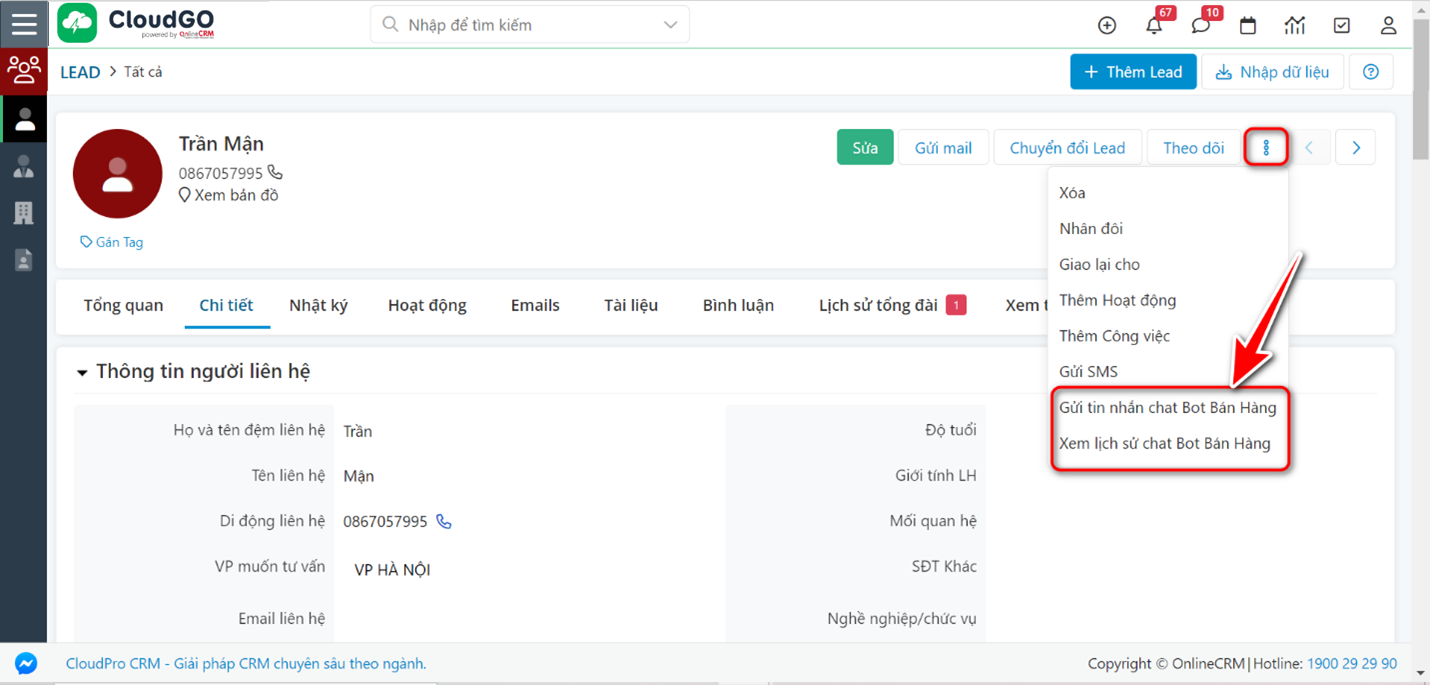Open the quick create plus icon
The width and height of the screenshot is (1430, 685).
(x=1106, y=24)
